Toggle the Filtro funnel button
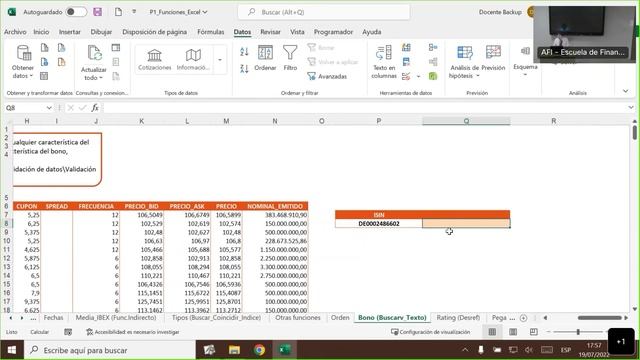The width and height of the screenshot is (640, 360). (x=290, y=58)
